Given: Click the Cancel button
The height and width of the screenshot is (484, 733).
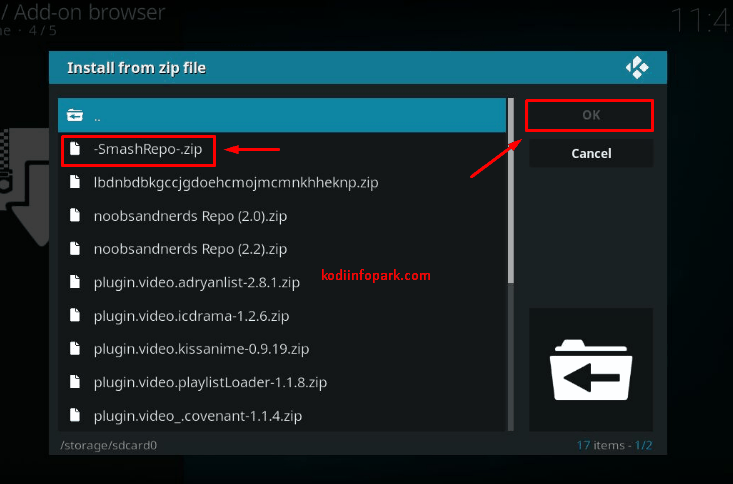Looking at the screenshot, I should [591, 153].
